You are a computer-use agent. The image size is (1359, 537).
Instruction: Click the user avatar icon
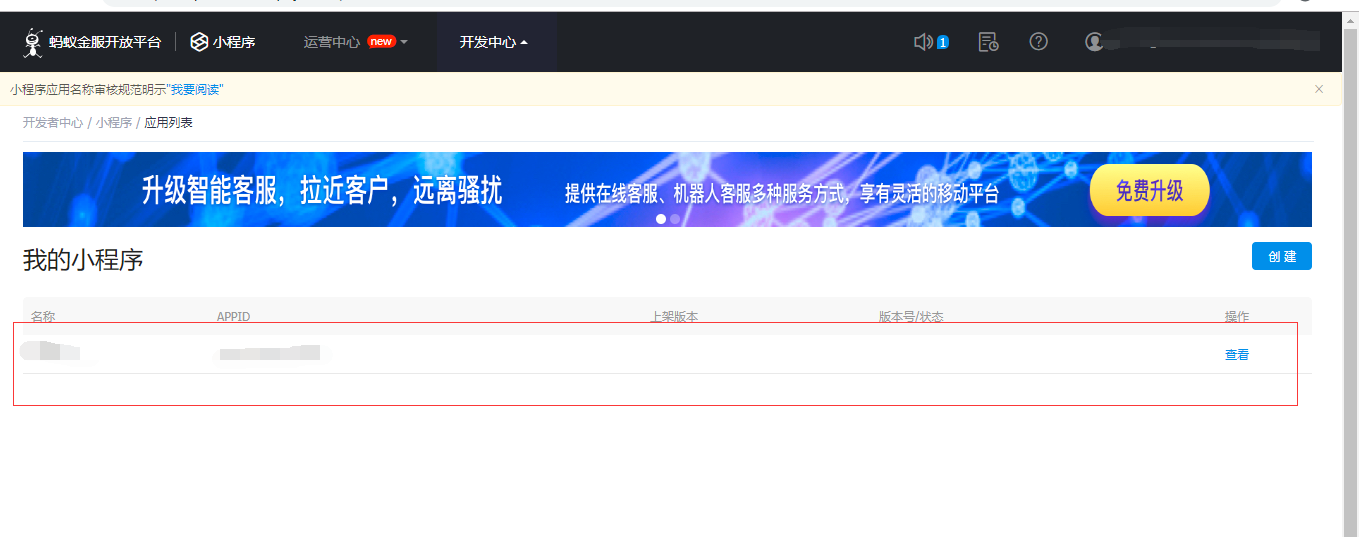pyautogui.click(x=1095, y=42)
